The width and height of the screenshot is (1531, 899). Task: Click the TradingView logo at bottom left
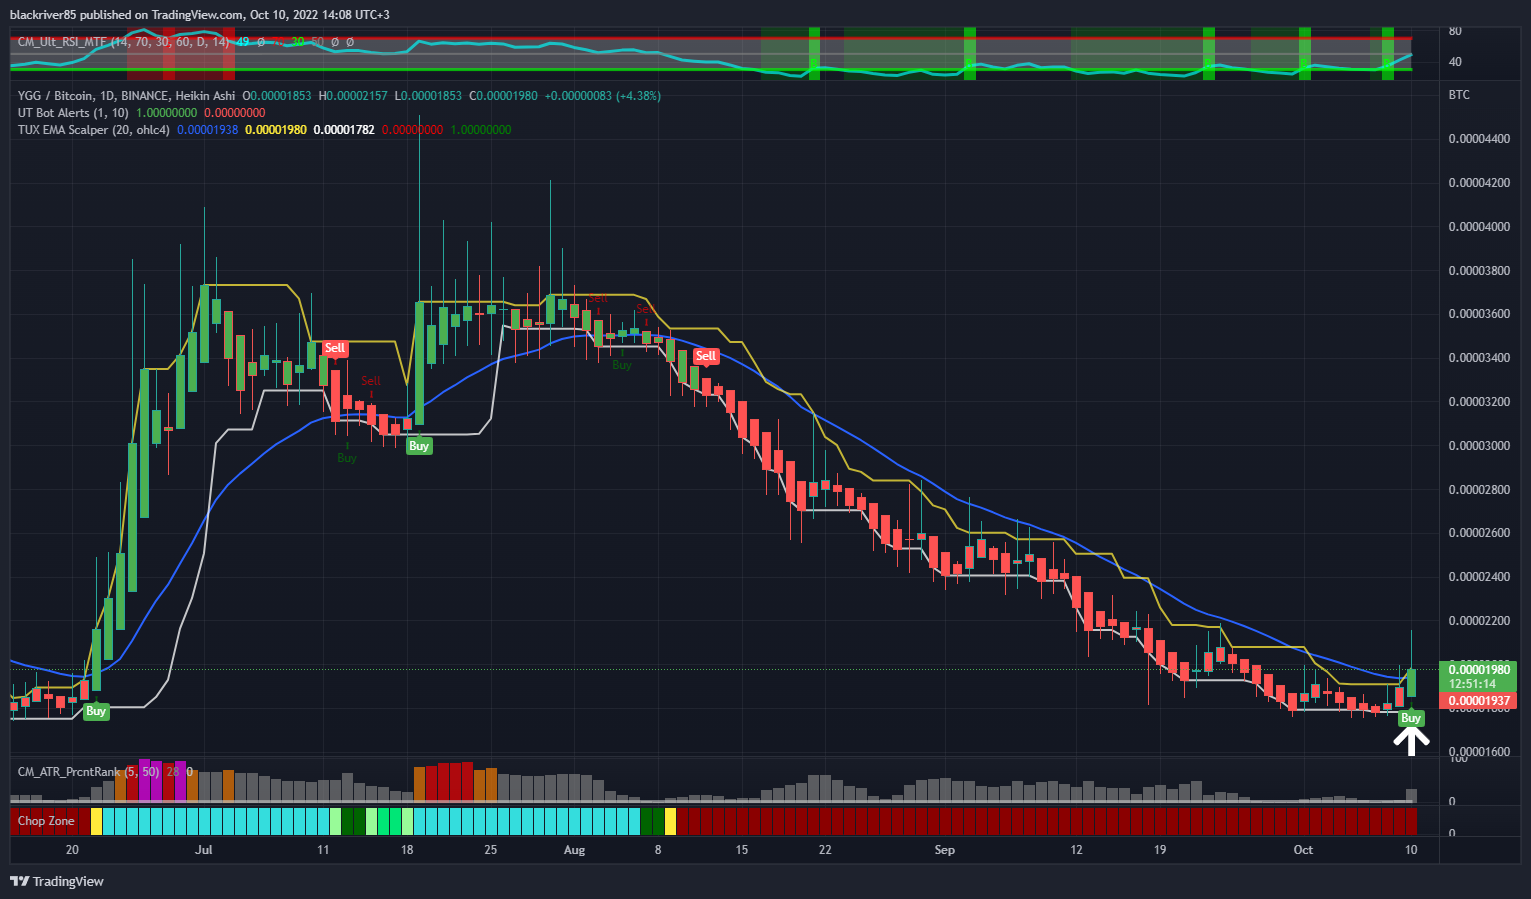tap(57, 881)
